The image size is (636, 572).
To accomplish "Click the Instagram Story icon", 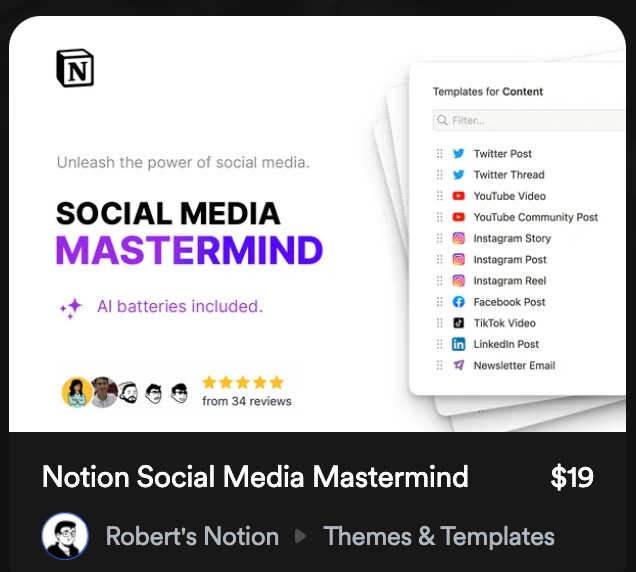I will pyautogui.click(x=458, y=239).
